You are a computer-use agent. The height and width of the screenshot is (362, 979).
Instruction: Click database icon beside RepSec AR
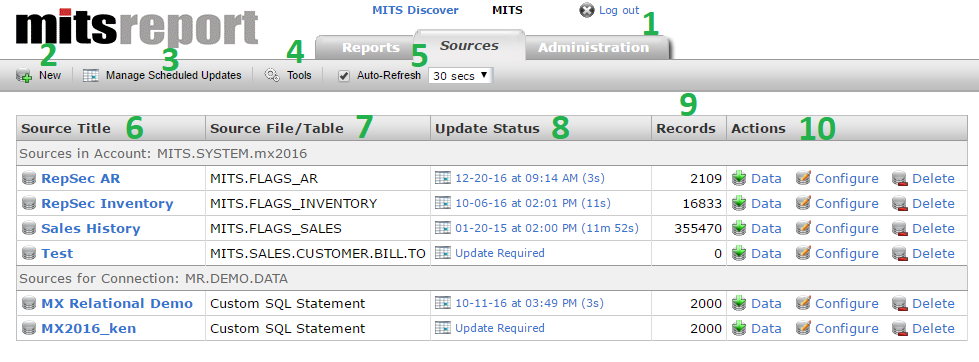(x=28, y=179)
